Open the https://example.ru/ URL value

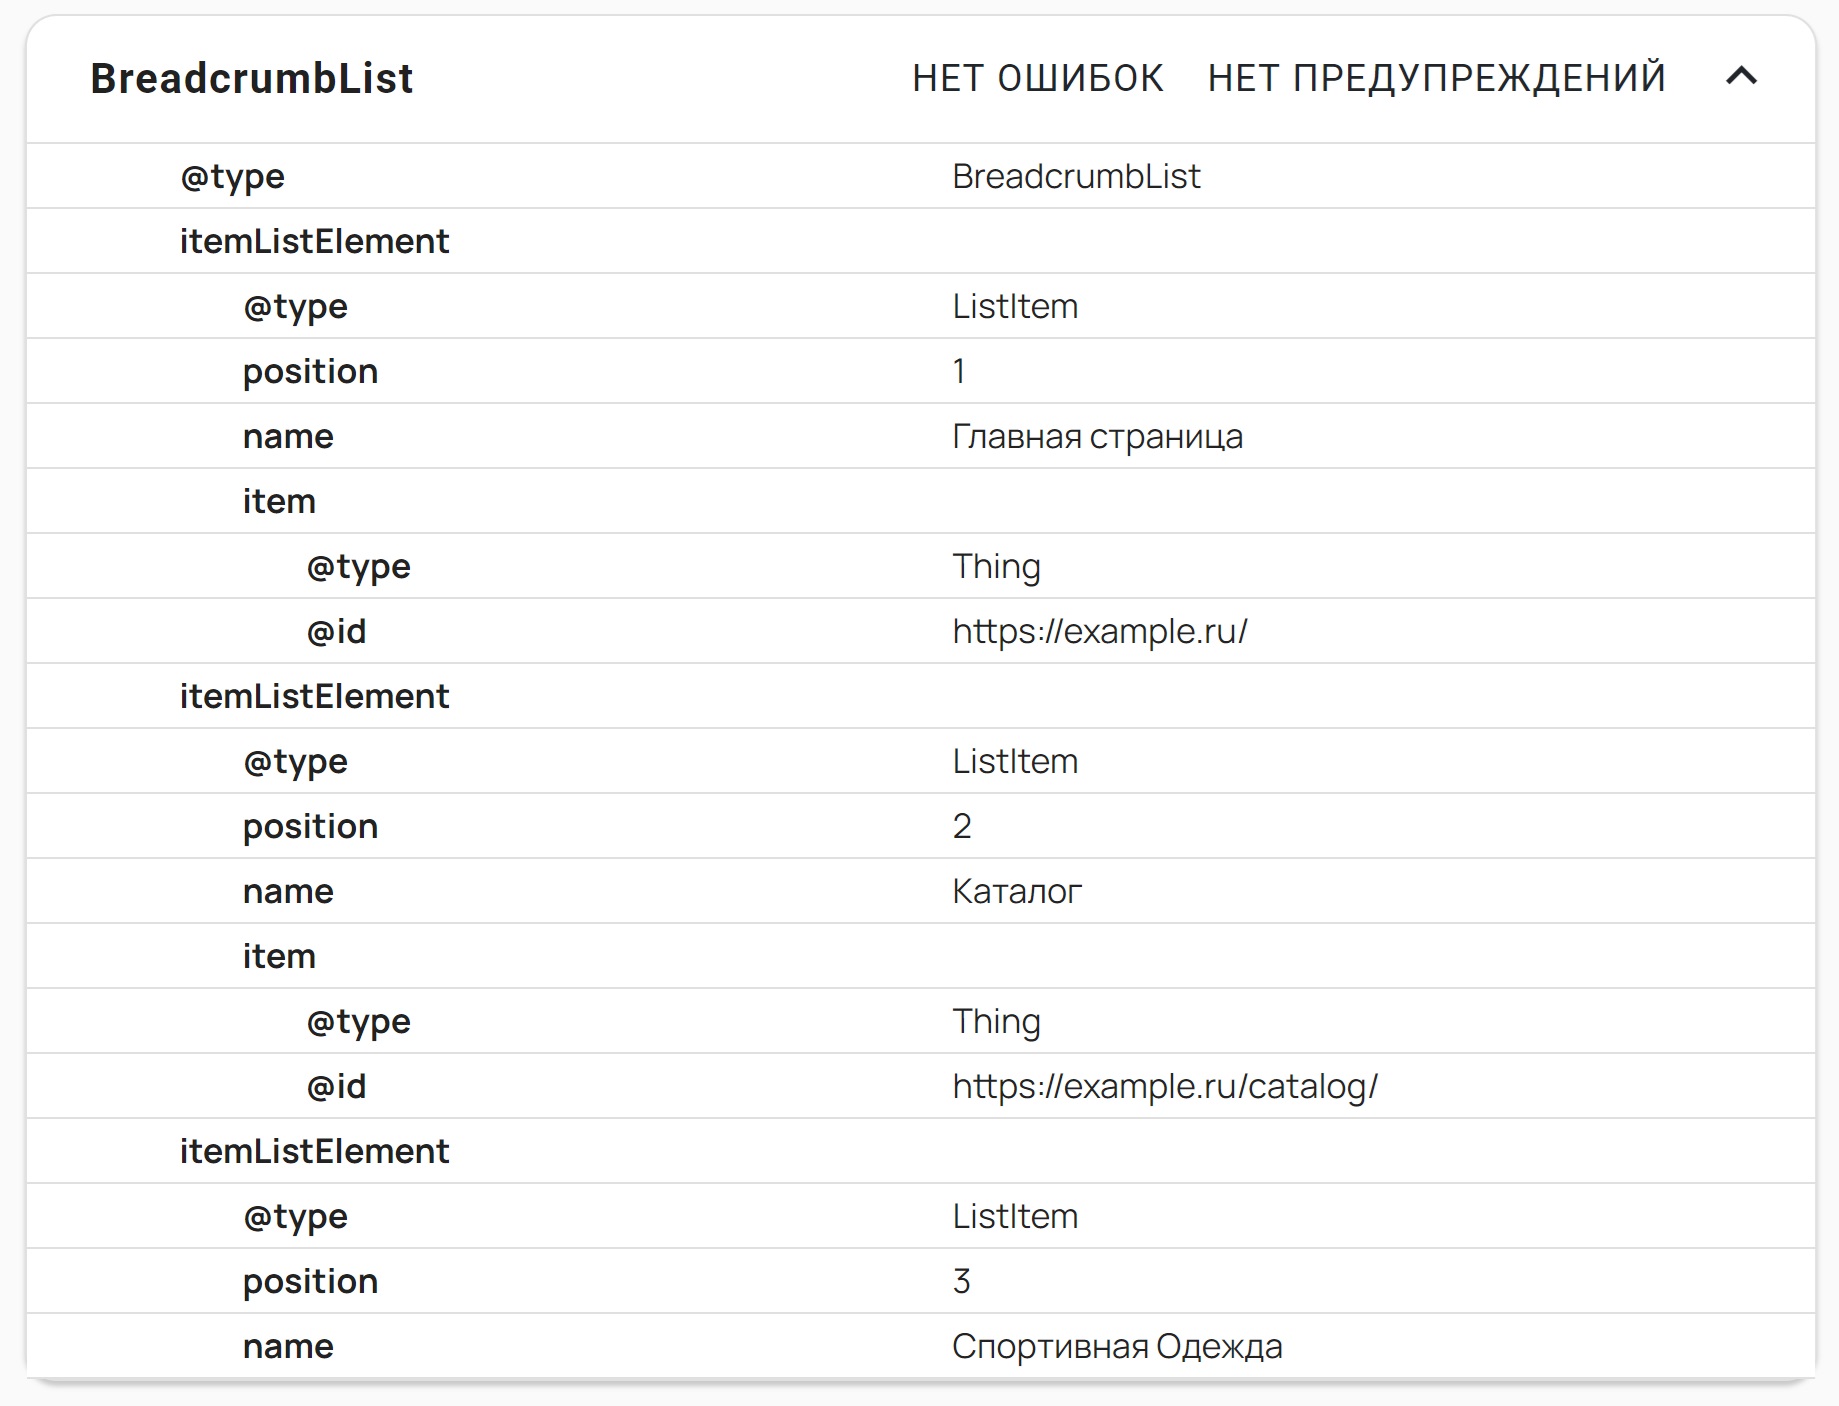[x=1099, y=631]
